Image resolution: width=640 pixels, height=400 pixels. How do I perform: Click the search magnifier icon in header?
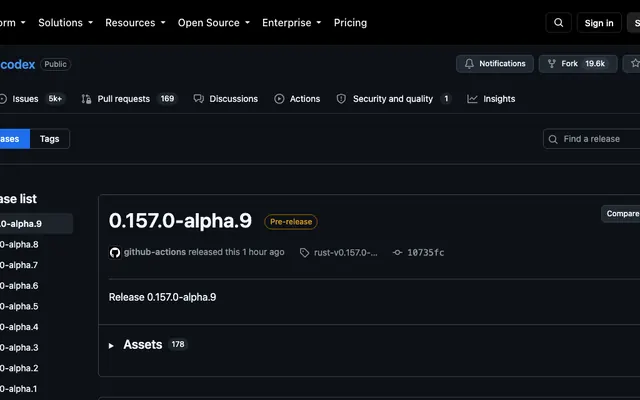point(558,23)
